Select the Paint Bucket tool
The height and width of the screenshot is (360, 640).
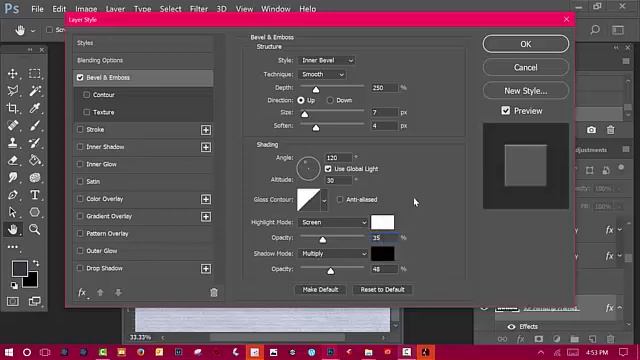tap(35, 160)
